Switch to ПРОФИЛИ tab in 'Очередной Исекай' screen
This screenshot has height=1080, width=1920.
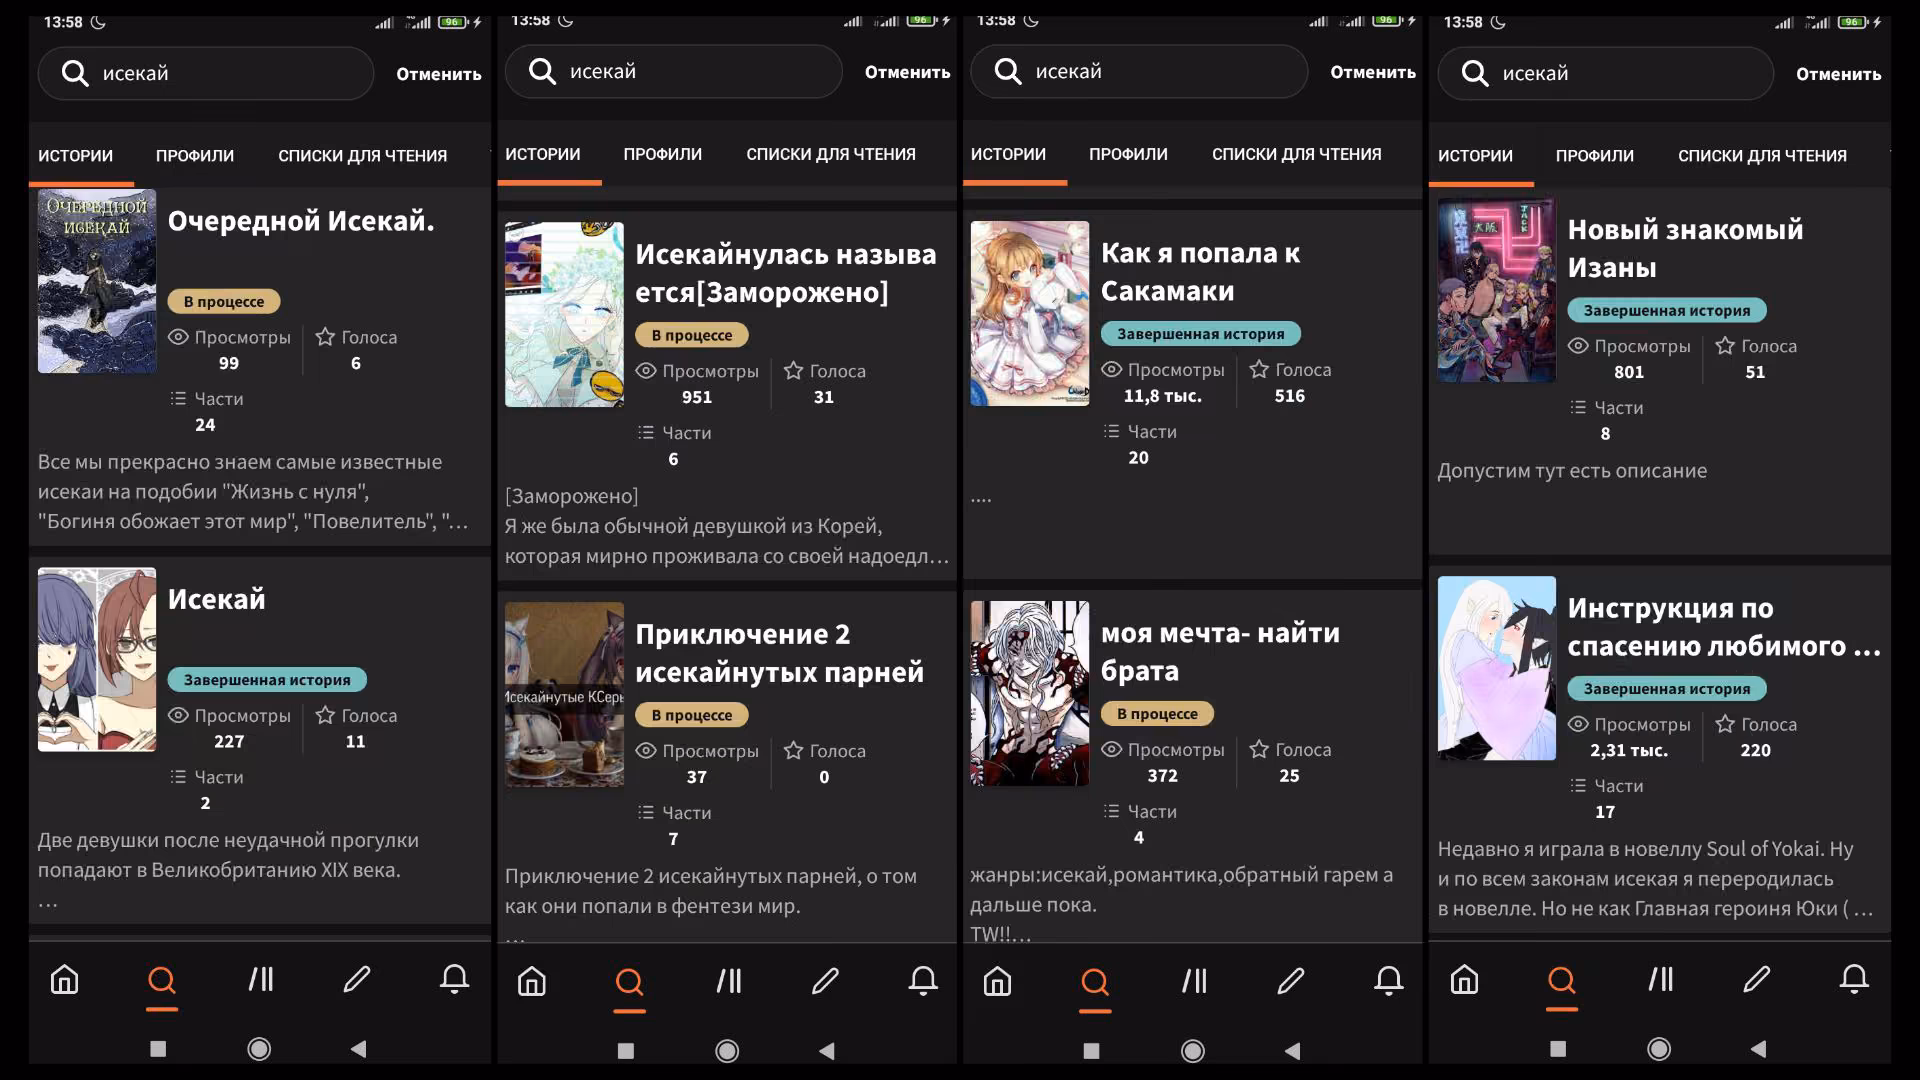[195, 156]
